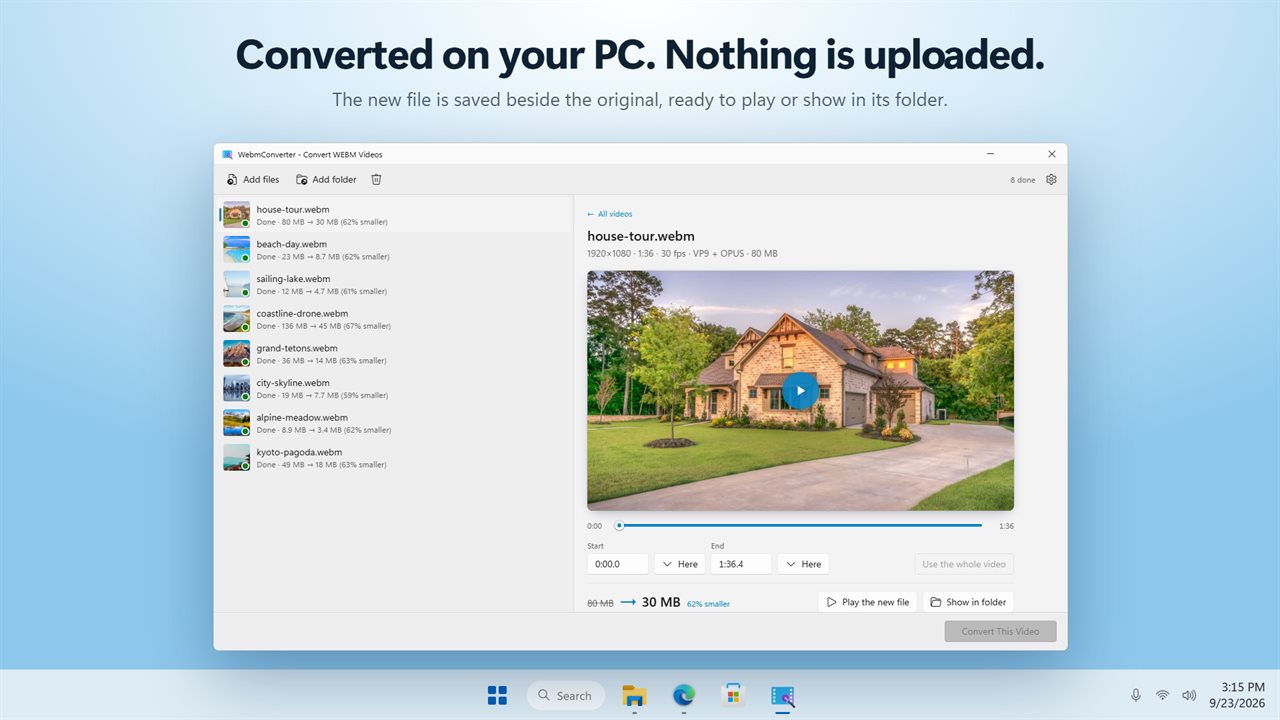Click the kyoto-pagoda.webm thumbnail
Image resolution: width=1280 pixels, height=720 pixels.
click(x=237, y=458)
